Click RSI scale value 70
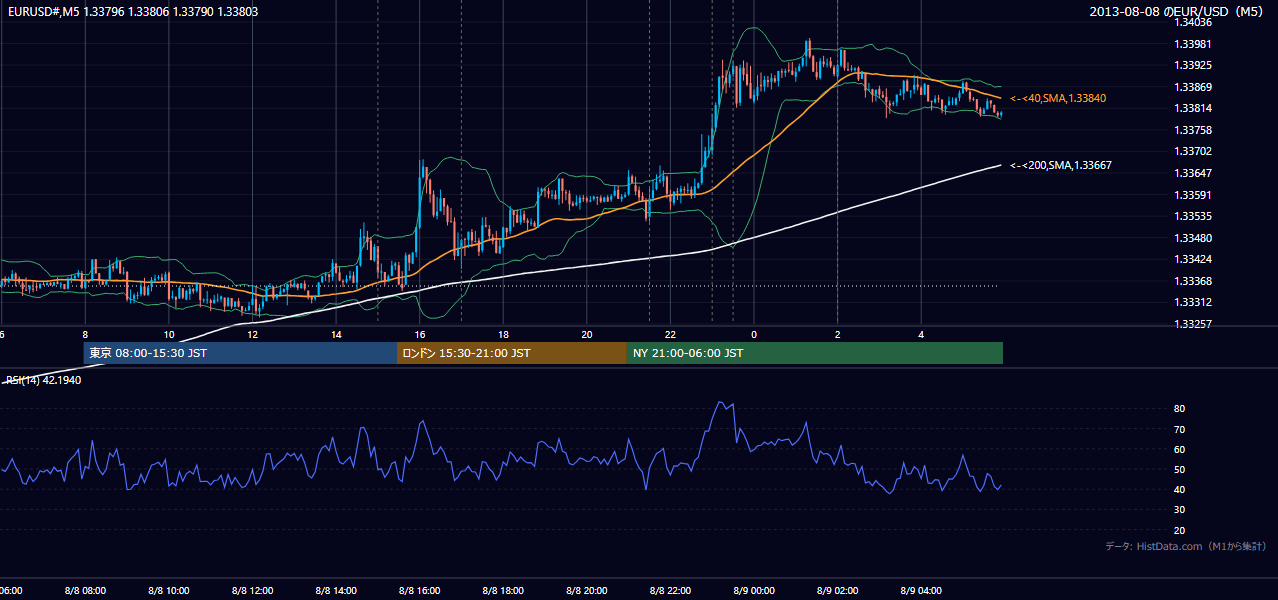1278x600 pixels. [x=1180, y=429]
